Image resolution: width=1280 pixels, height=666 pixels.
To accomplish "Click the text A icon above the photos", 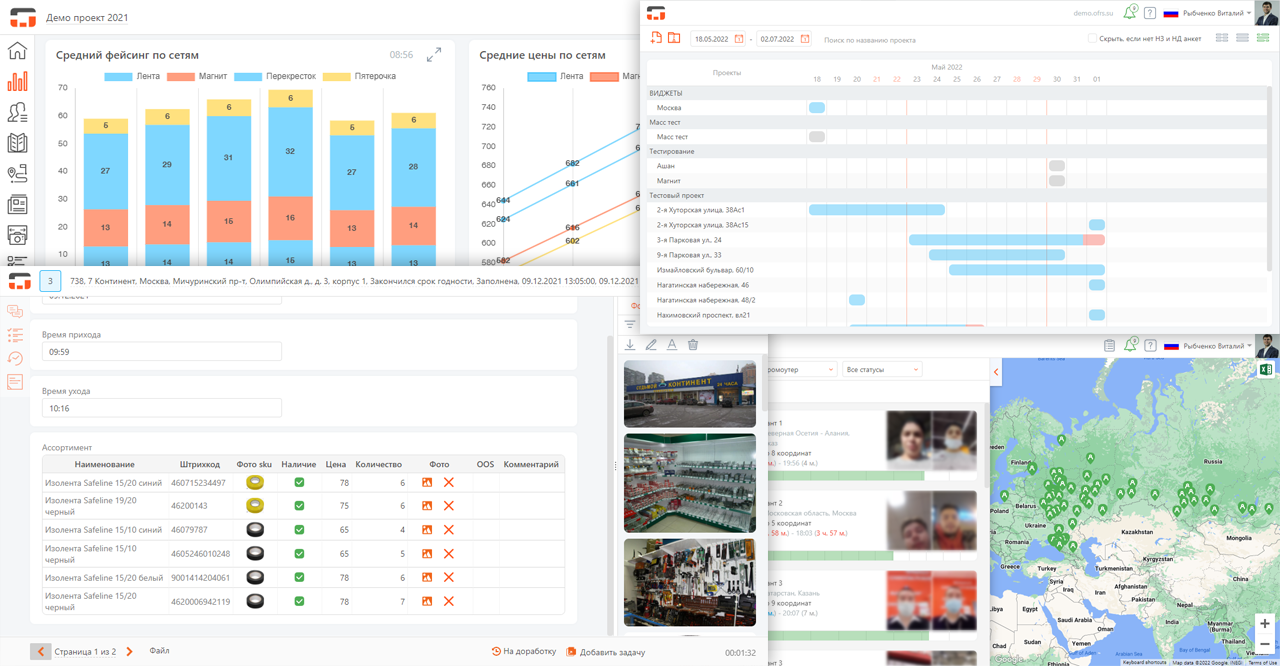I will pos(672,345).
